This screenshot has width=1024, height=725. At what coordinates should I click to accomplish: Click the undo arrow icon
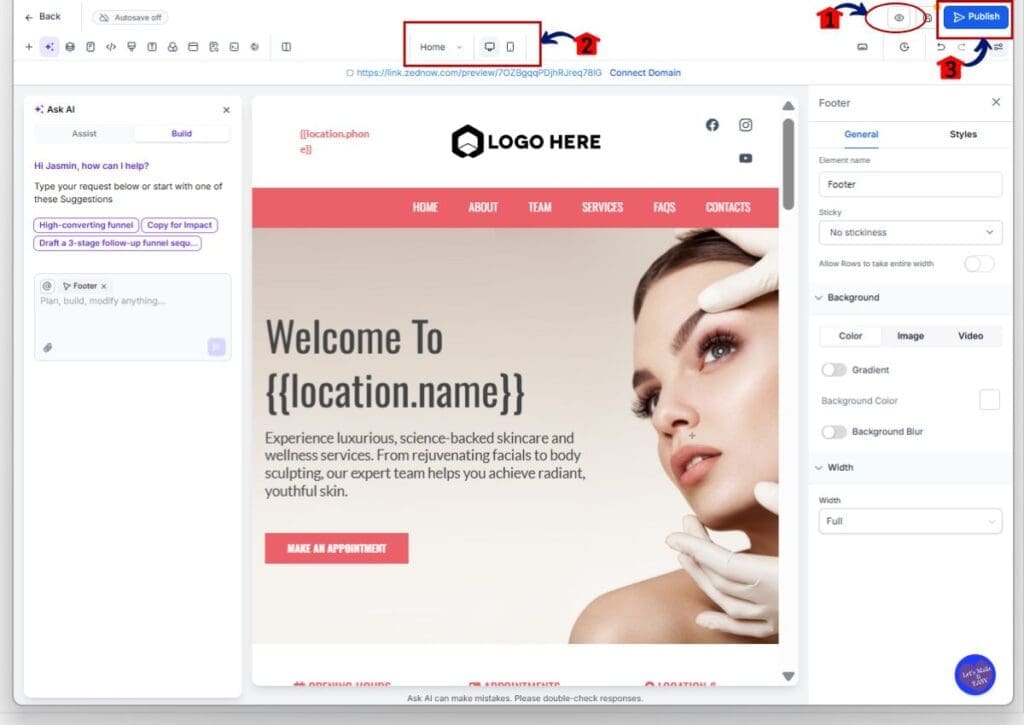(940, 47)
